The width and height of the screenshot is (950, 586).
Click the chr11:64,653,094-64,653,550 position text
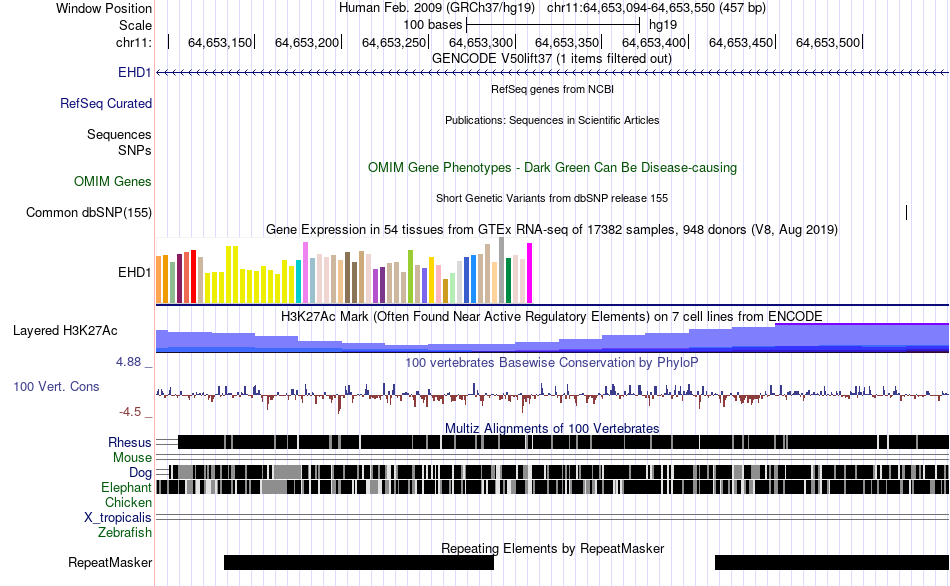(656, 8)
